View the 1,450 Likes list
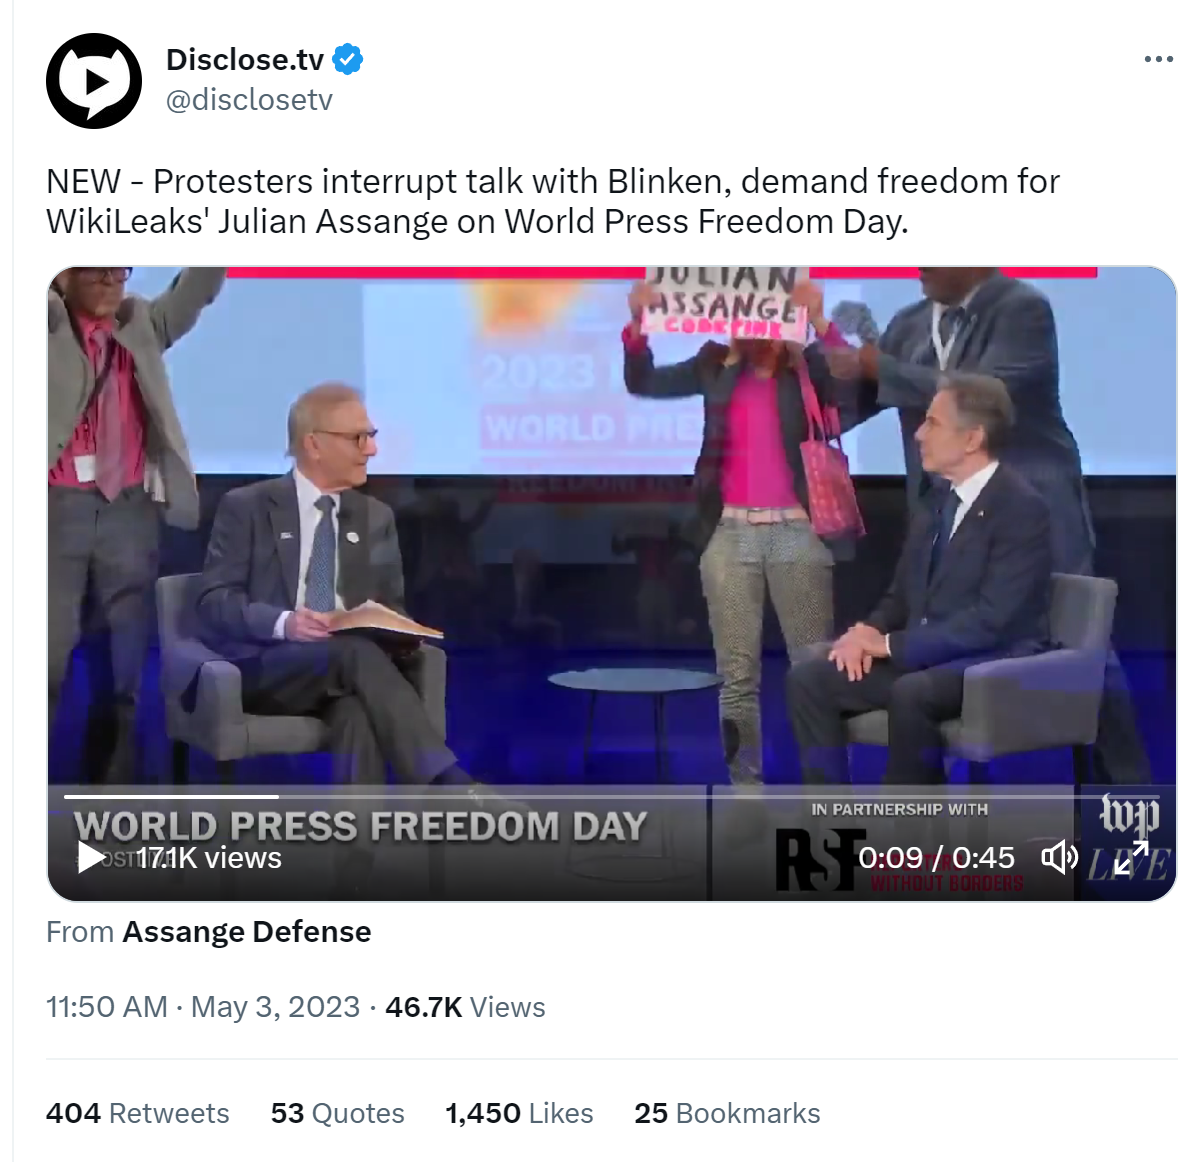Image resolution: width=1200 pixels, height=1162 pixels. pyautogui.click(x=519, y=1113)
